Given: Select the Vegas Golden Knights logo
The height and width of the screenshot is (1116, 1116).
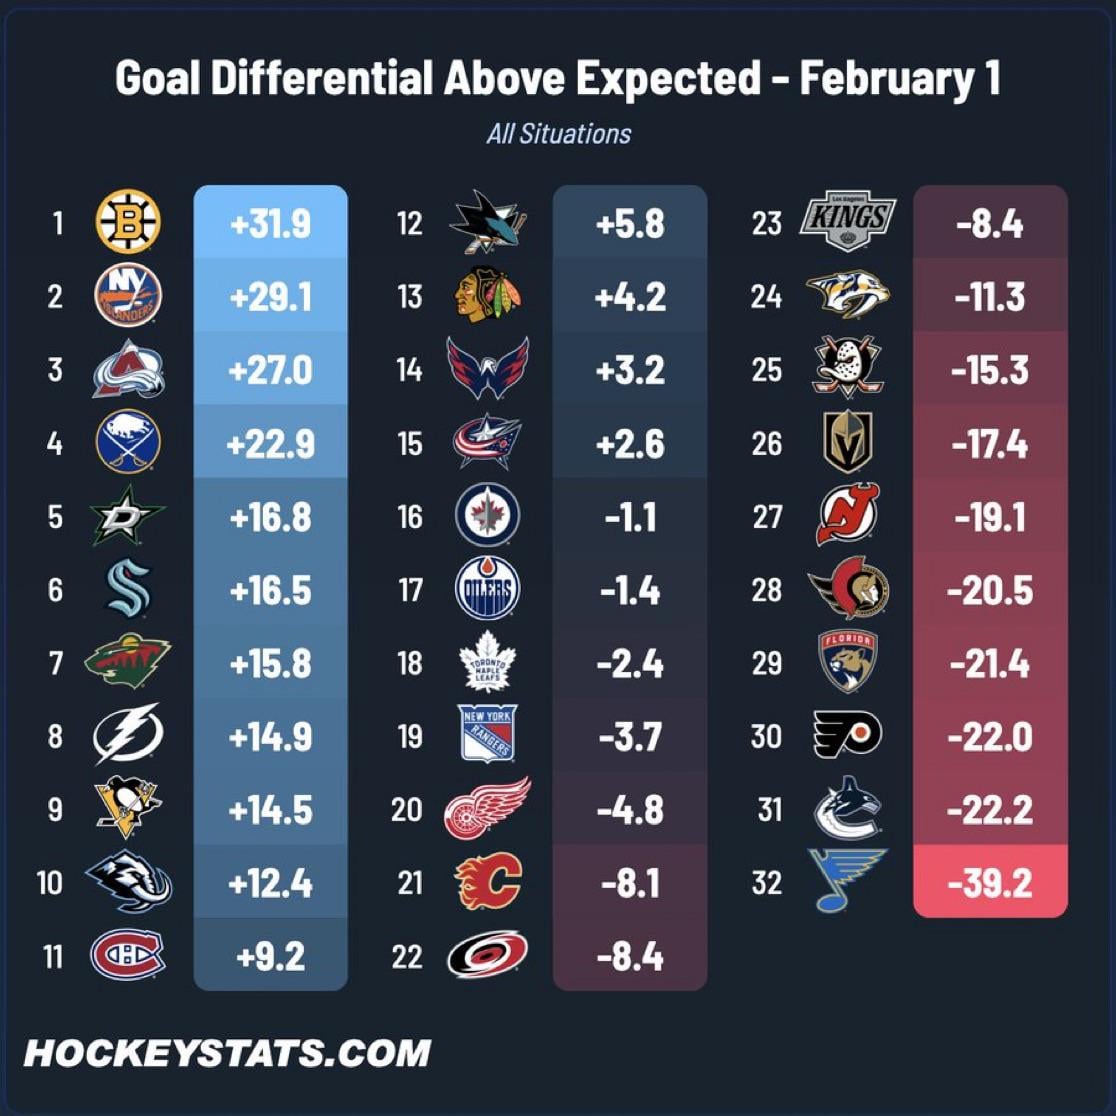Looking at the screenshot, I should [847, 443].
